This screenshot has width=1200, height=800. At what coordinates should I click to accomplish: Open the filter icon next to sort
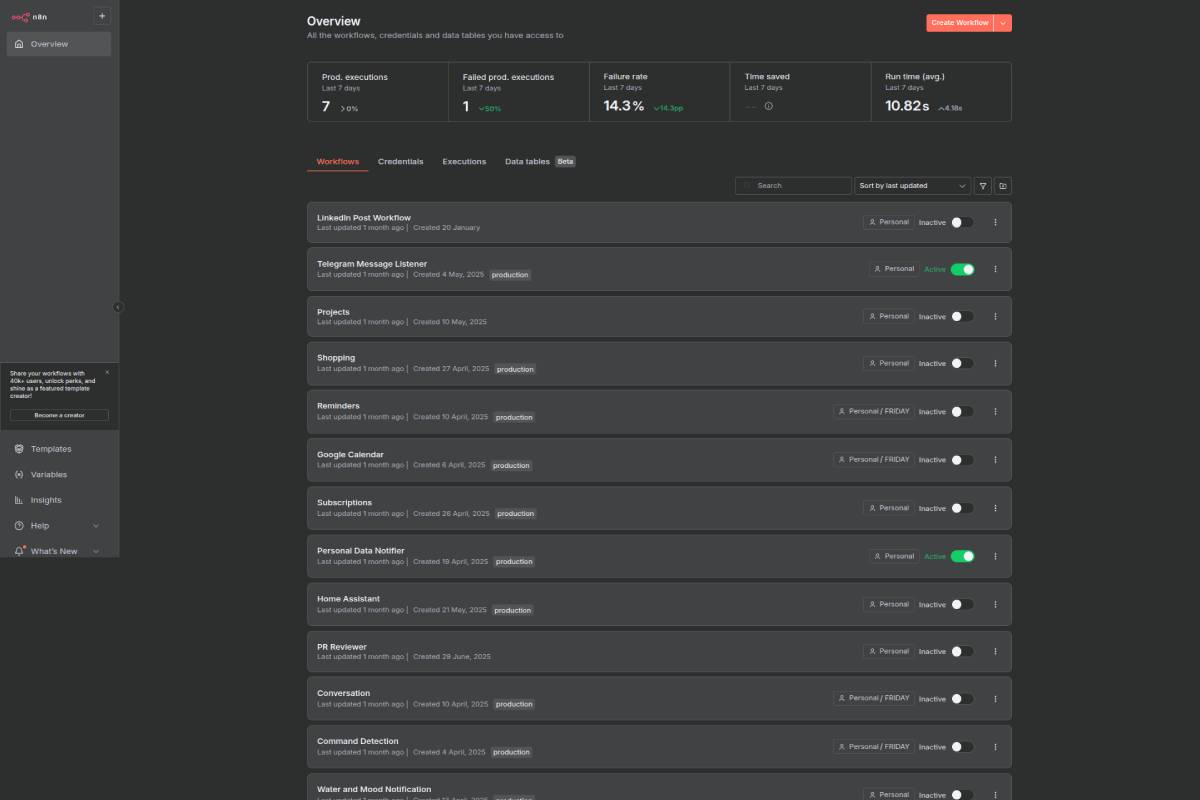tap(983, 186)
